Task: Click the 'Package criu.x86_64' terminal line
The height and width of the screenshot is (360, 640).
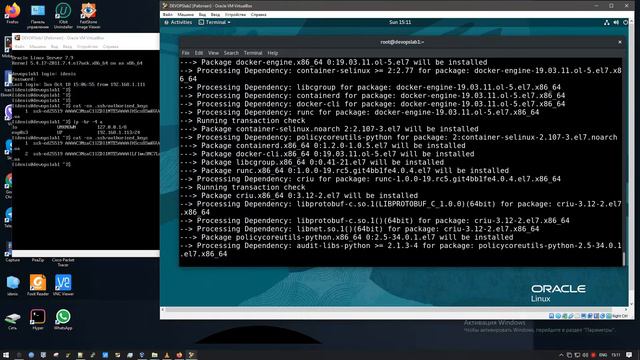Action: coord(299,196)
